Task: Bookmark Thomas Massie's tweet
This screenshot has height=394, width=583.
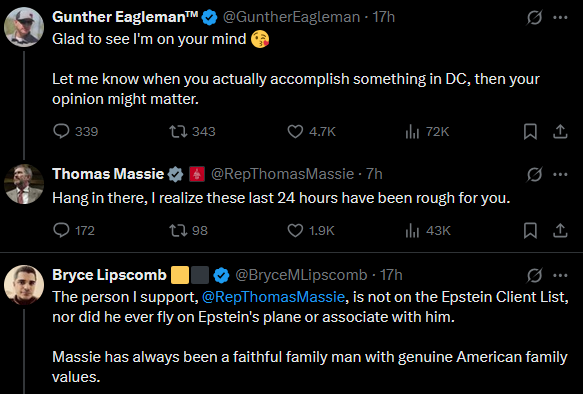Action: tap(530, 230)
